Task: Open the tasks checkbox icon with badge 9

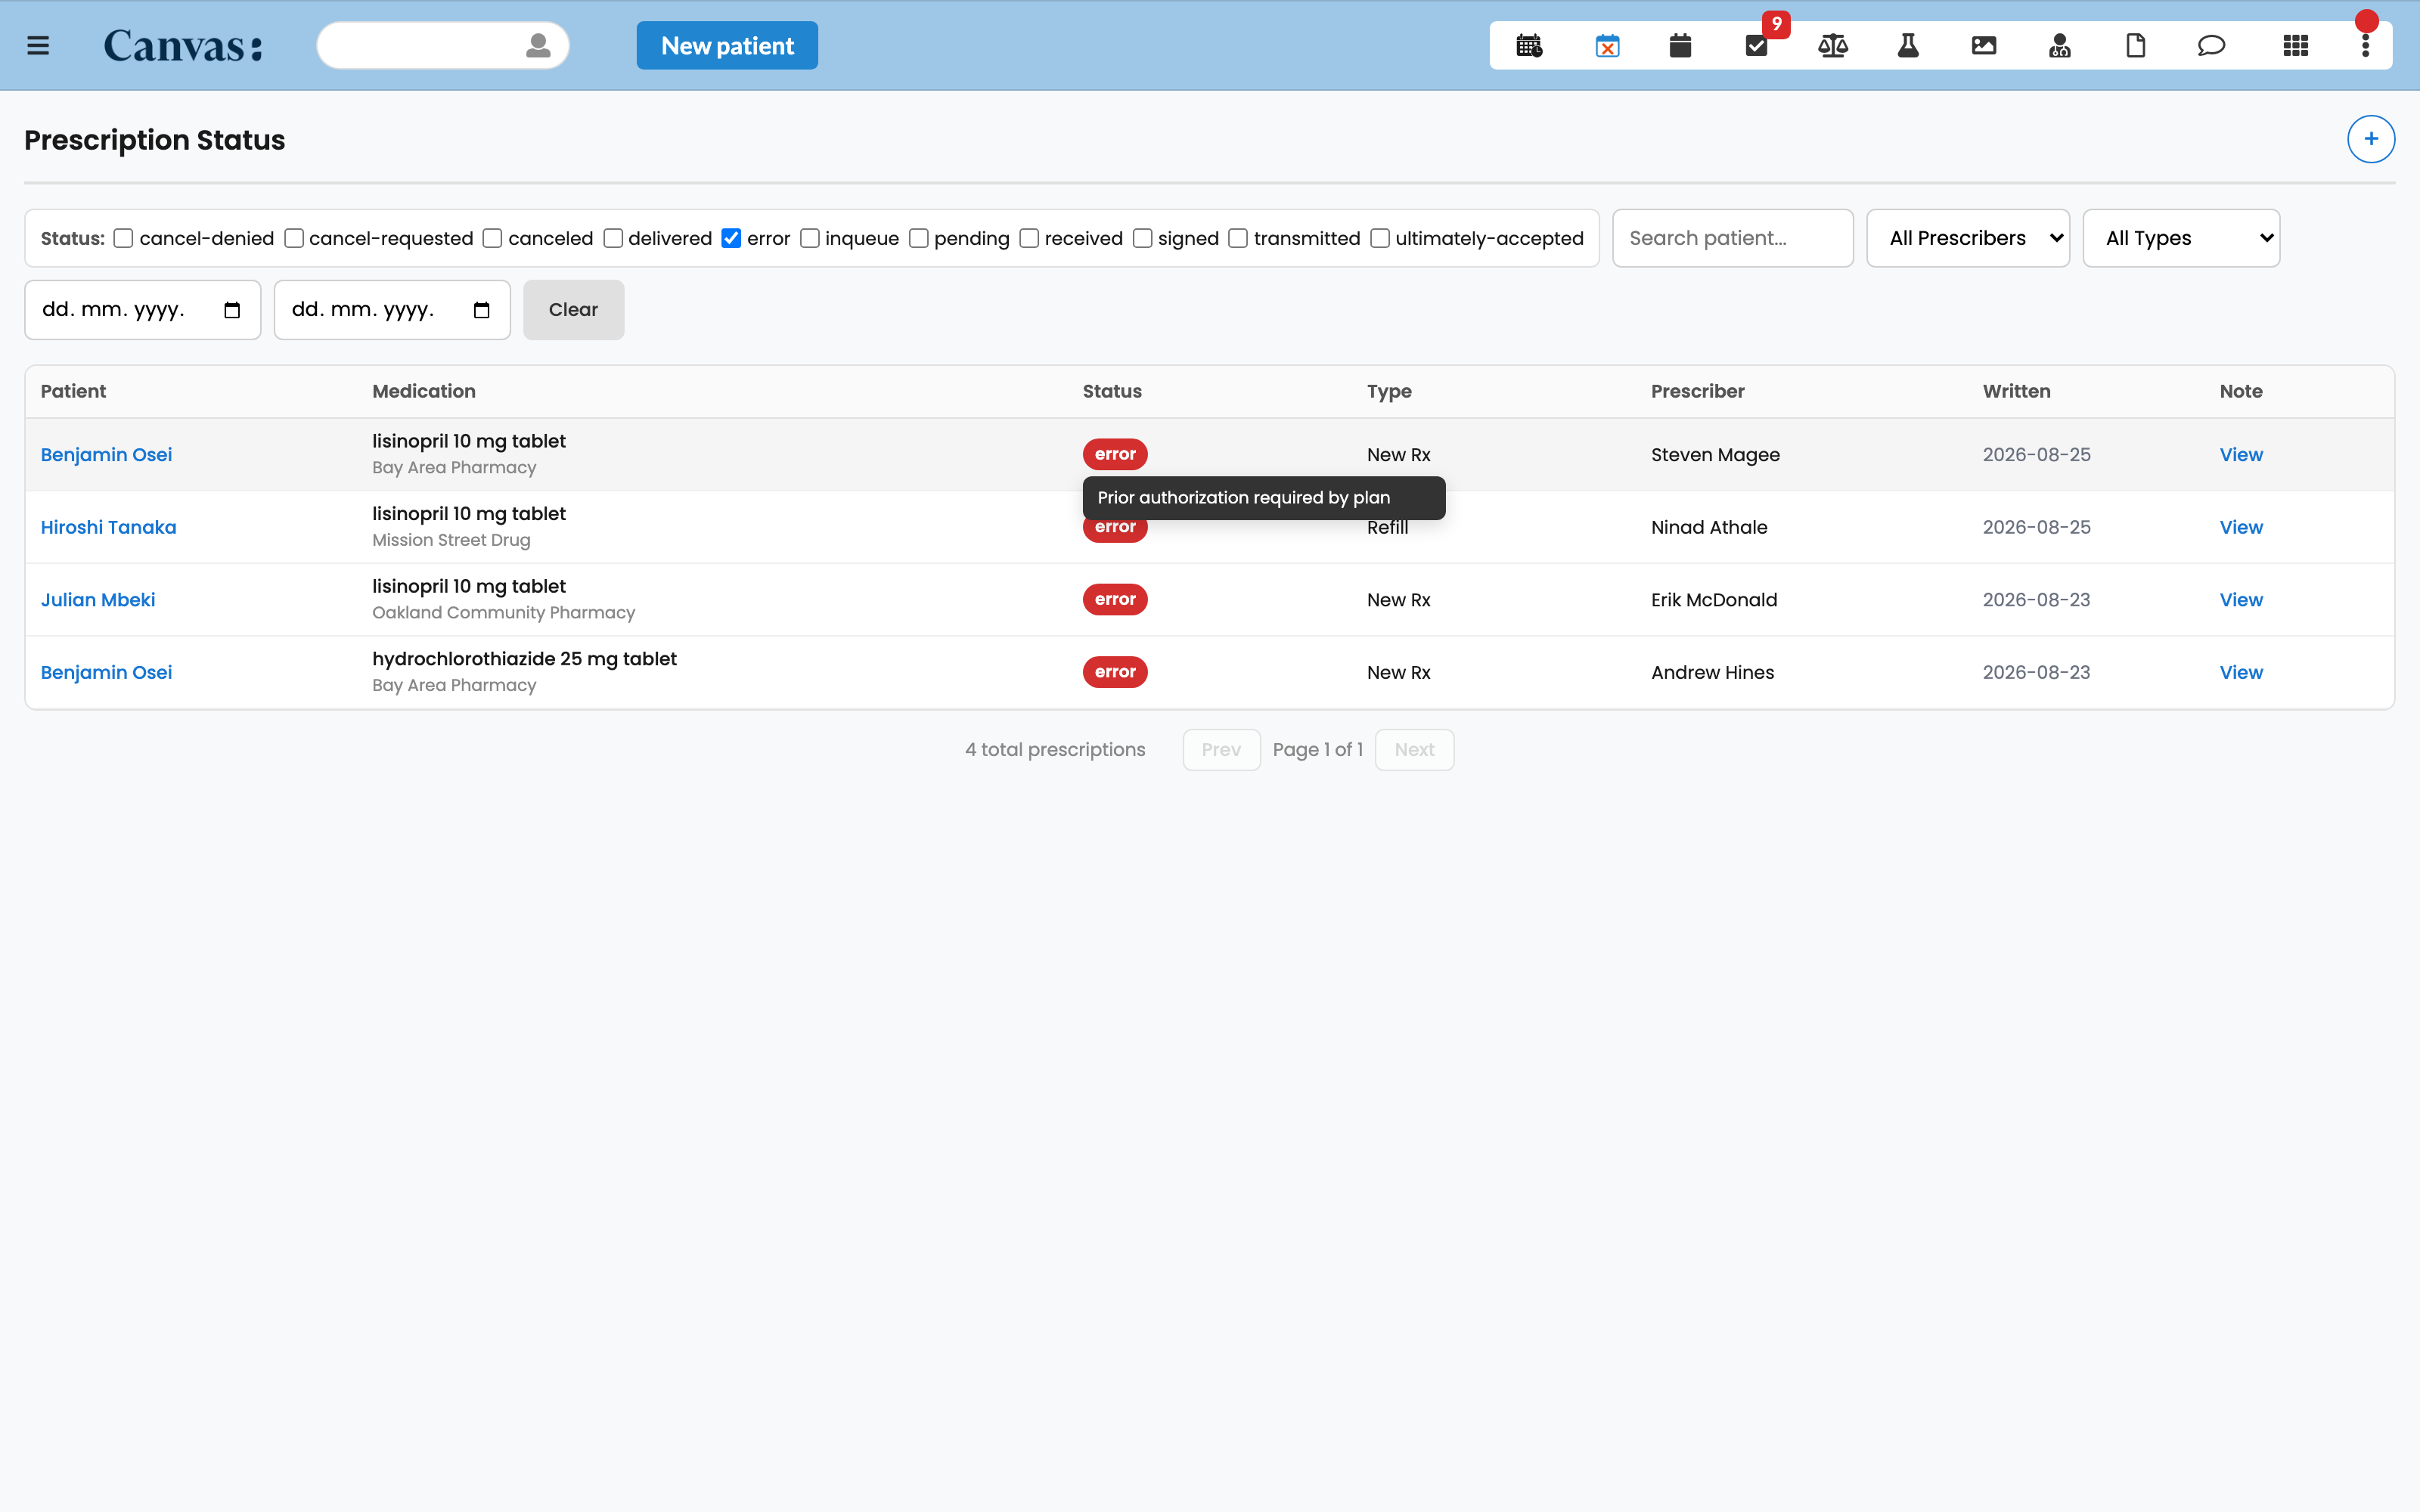Action: click(x=1757, y=46)
